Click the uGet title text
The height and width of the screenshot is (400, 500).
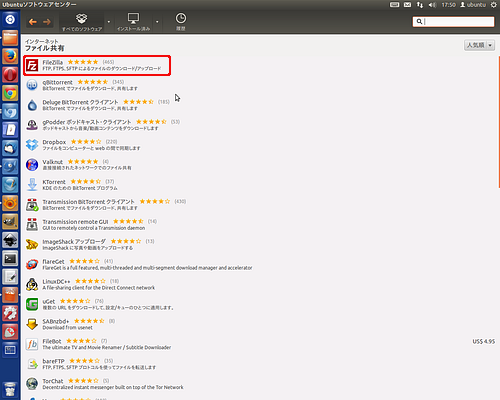click(49, 301)
